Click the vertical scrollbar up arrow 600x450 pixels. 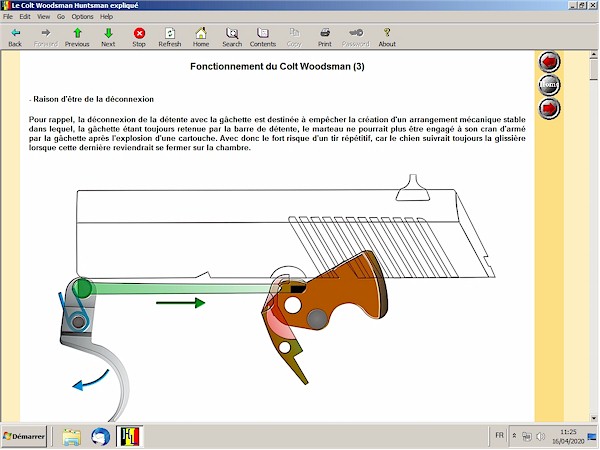pos(594,55)
